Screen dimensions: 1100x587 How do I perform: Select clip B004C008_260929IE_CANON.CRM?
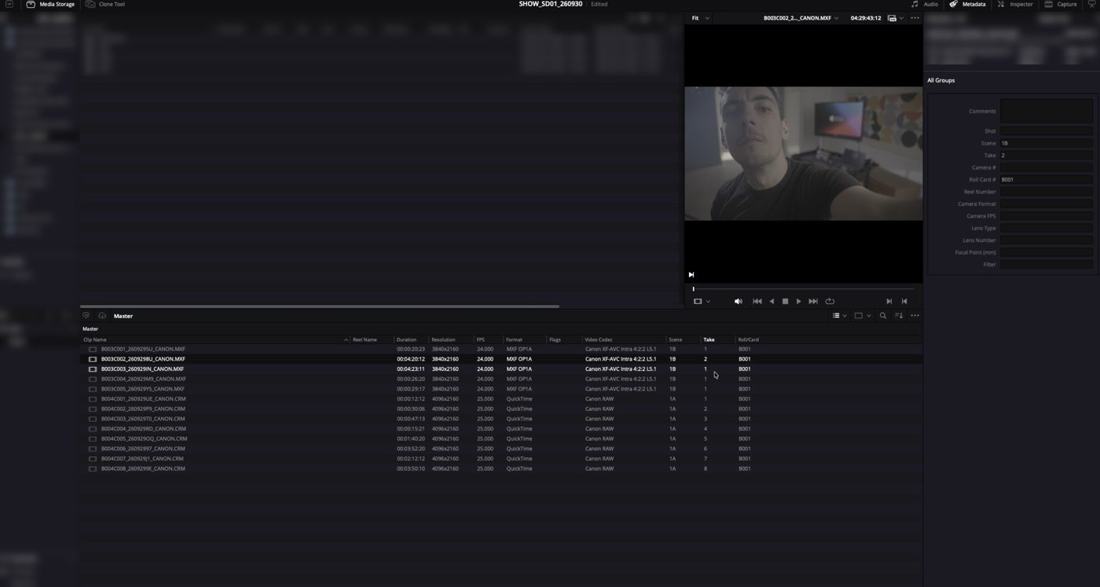pyautogui.click(x=143, y=468)
